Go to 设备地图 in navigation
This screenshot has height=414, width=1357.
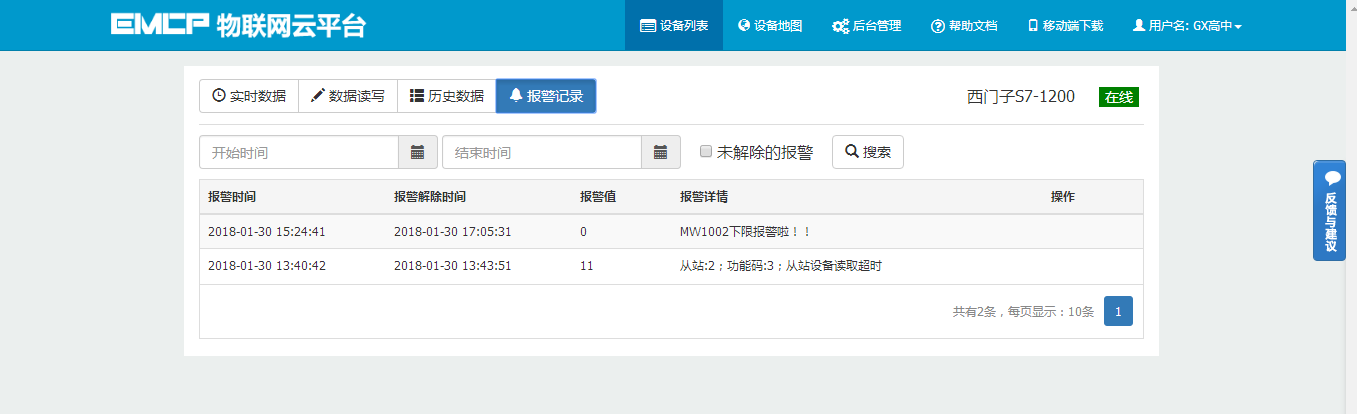click(770, 25)
